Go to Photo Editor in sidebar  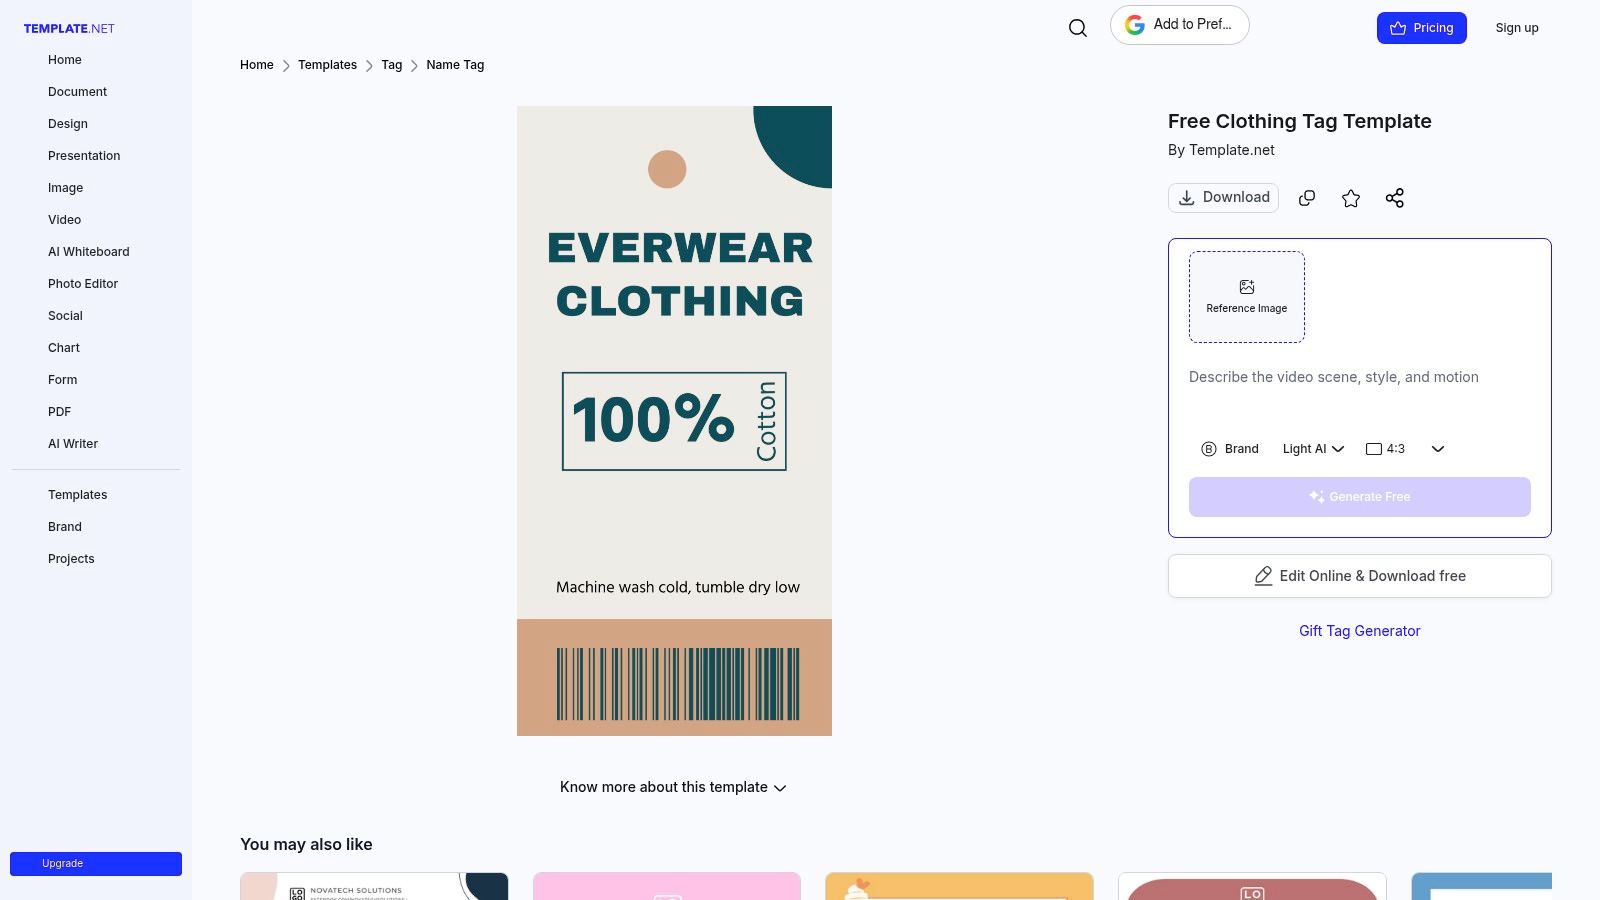click(x=83, y=284)
